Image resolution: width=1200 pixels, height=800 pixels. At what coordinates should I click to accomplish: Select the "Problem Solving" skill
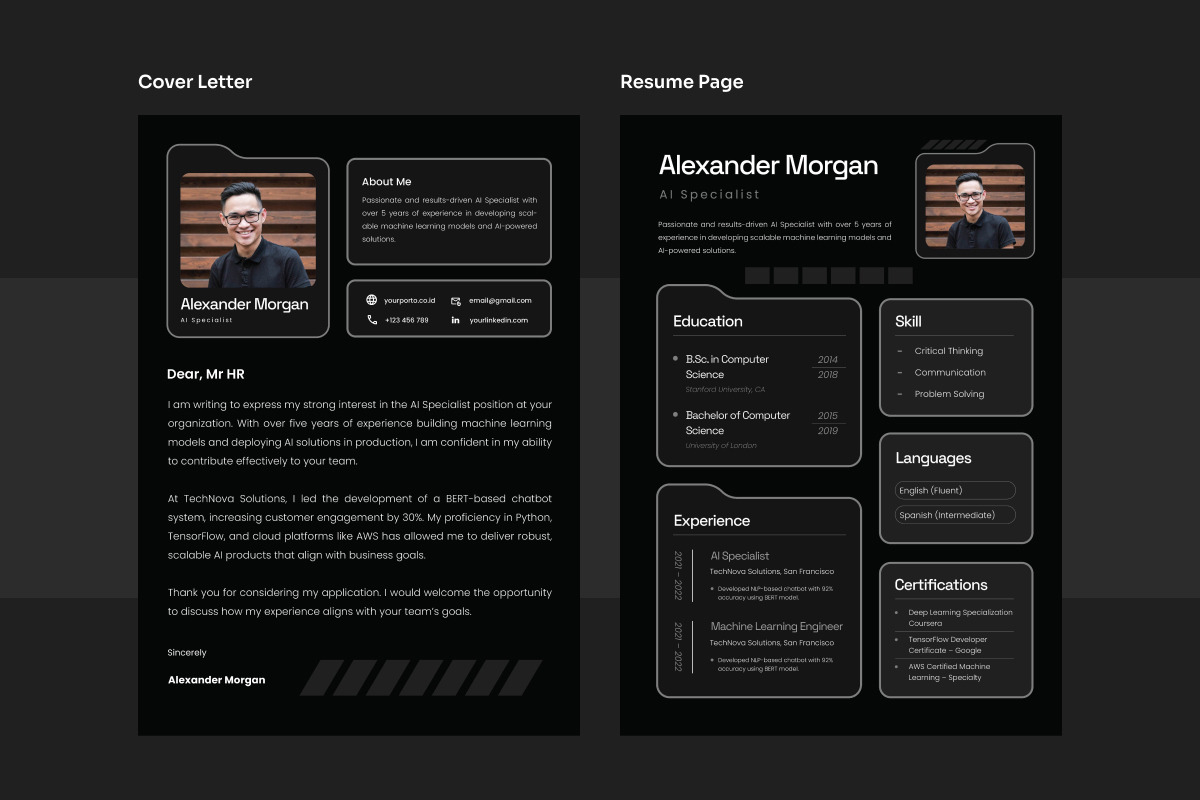(949, 394)
